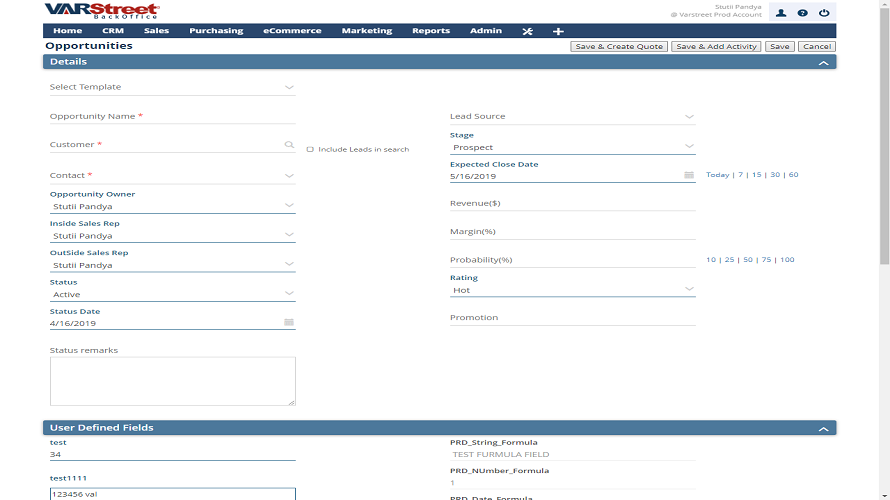Click the Status remarks text area
The width and height of the screenshot is (890, 500).
tap(173, 381)
